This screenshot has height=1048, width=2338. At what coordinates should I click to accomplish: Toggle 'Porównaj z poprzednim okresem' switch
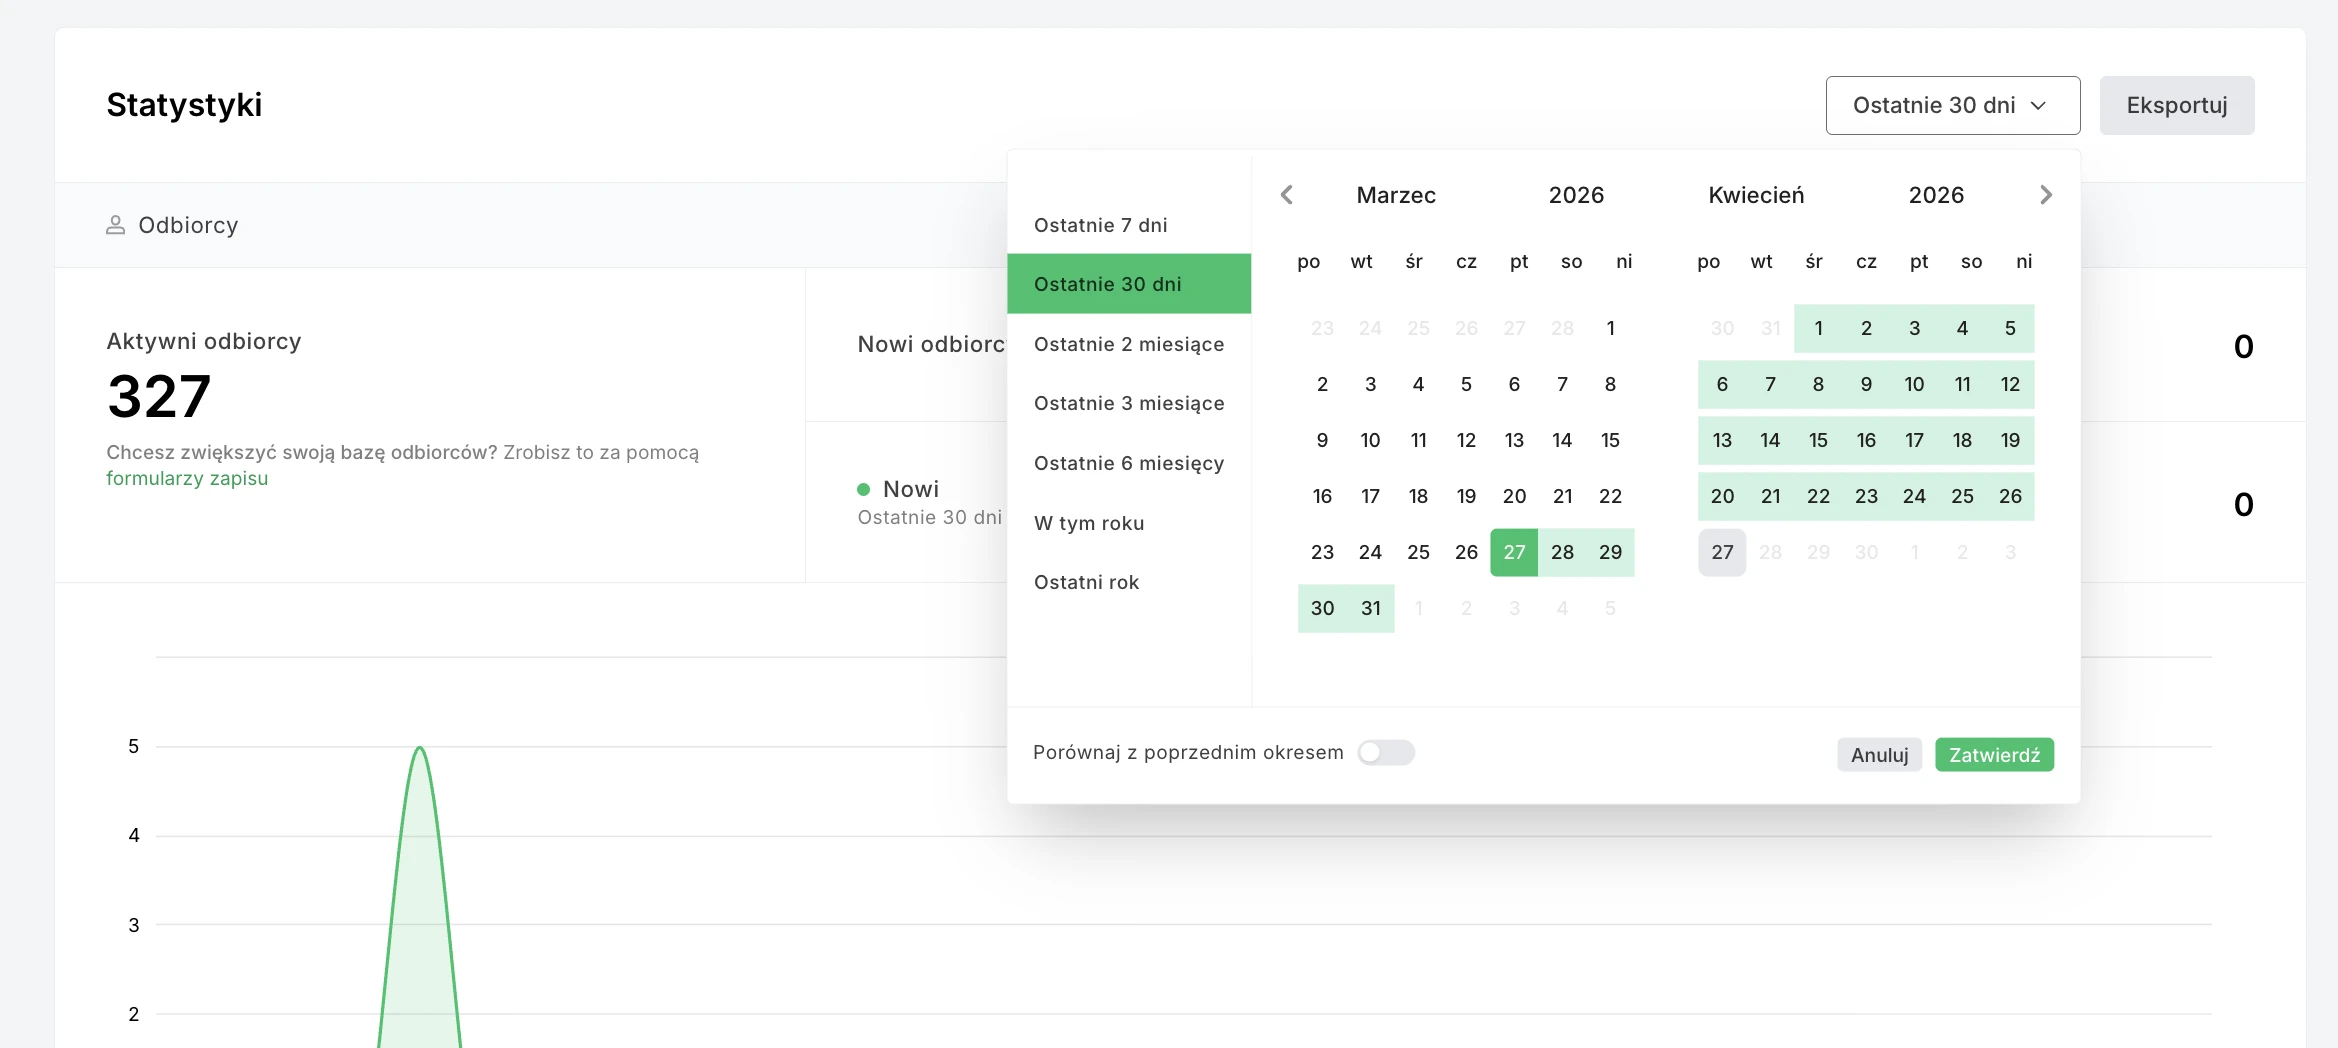(1385, 753)
